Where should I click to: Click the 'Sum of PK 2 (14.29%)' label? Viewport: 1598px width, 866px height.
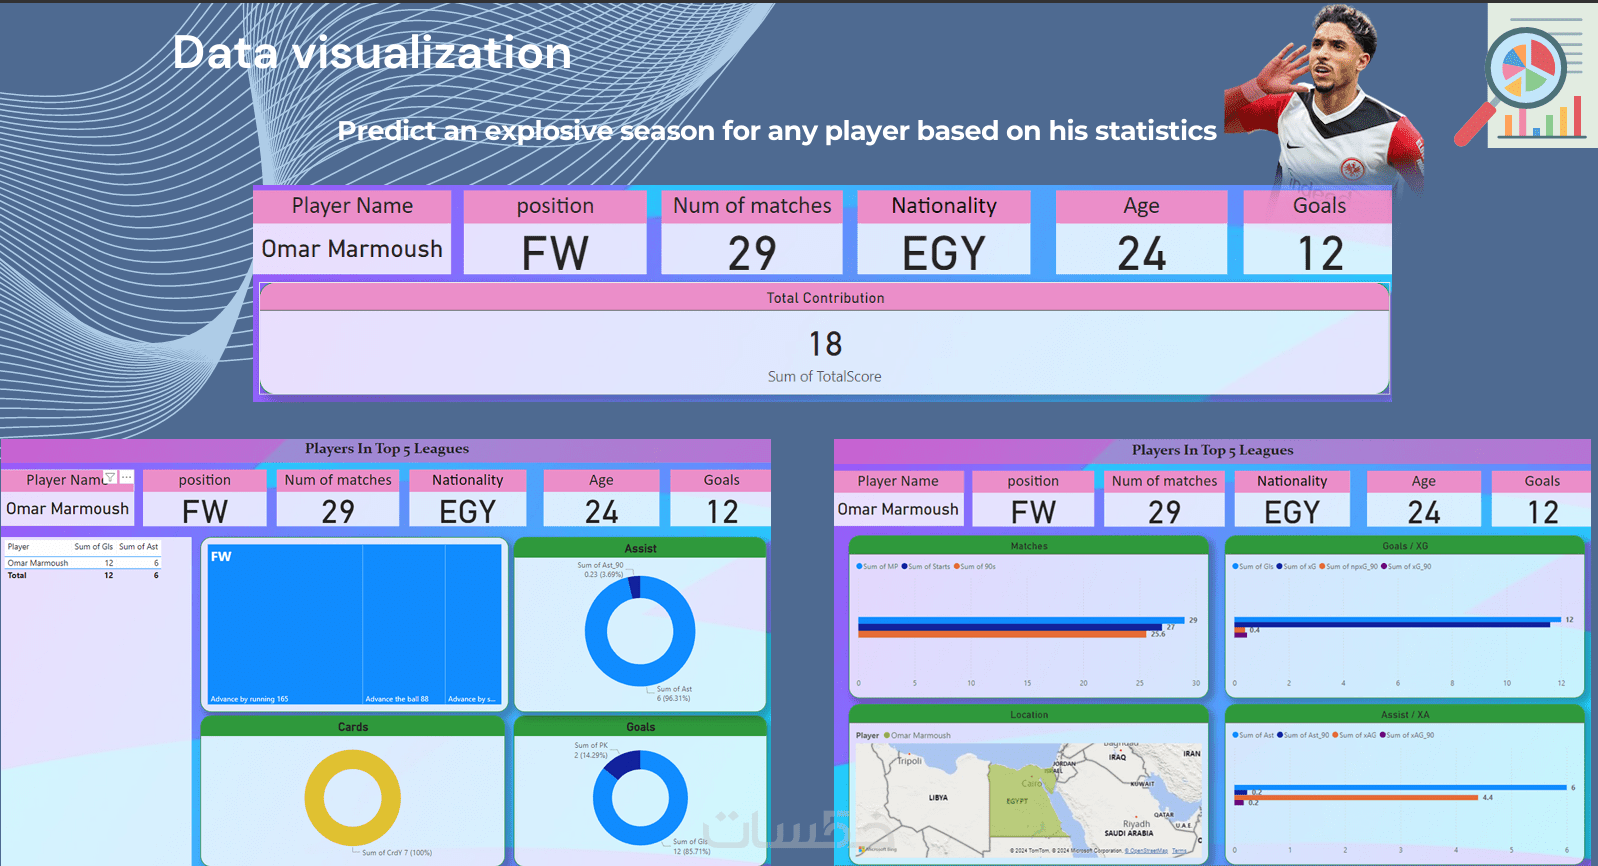tap(590, 750)
